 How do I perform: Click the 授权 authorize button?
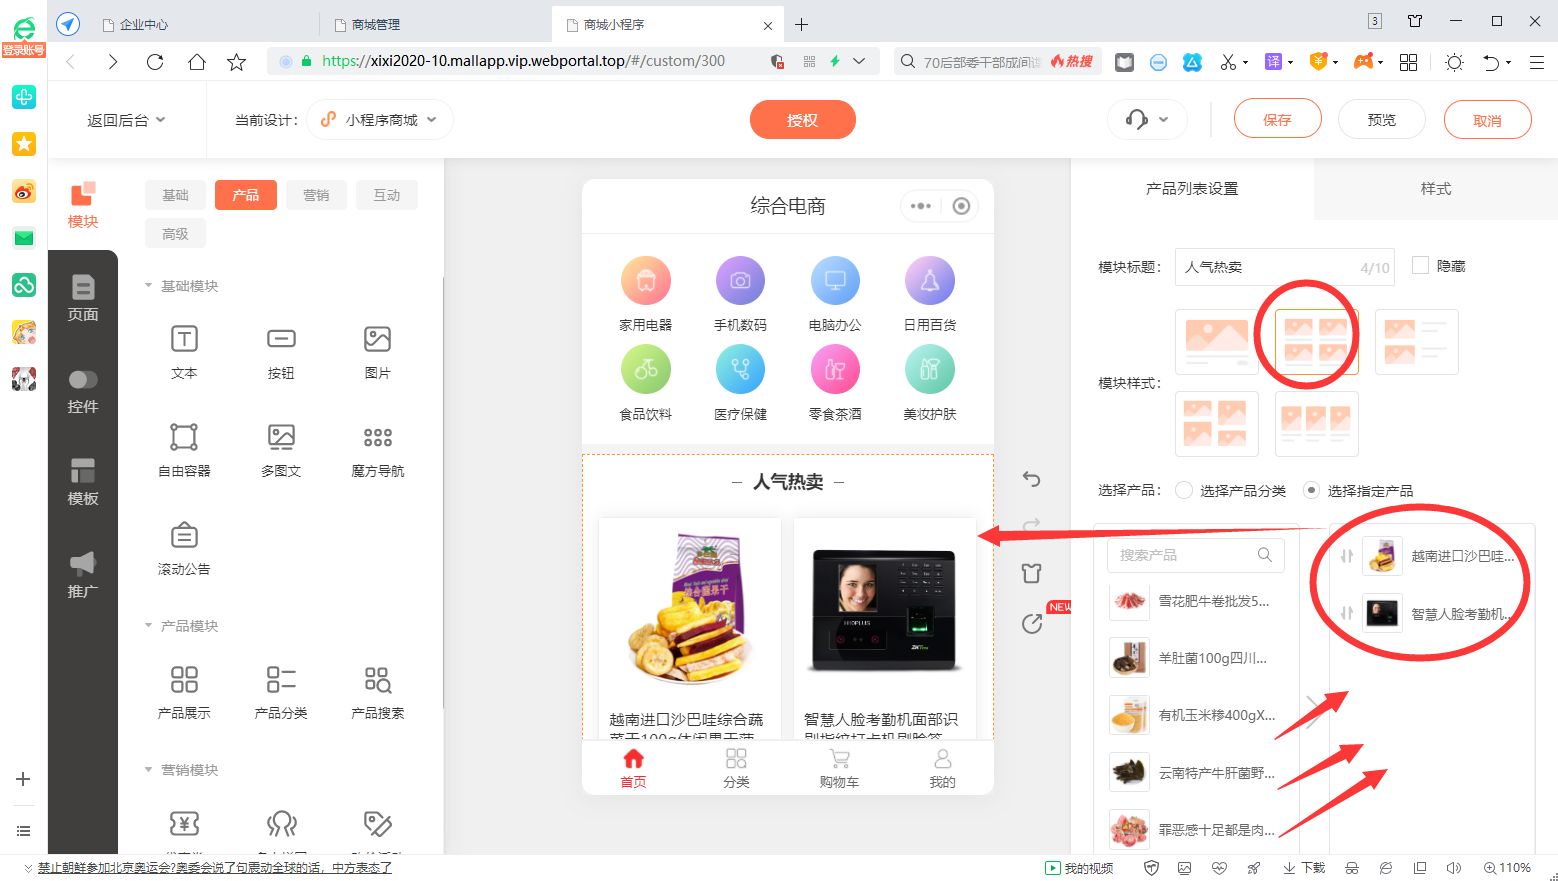coord(802,119)
